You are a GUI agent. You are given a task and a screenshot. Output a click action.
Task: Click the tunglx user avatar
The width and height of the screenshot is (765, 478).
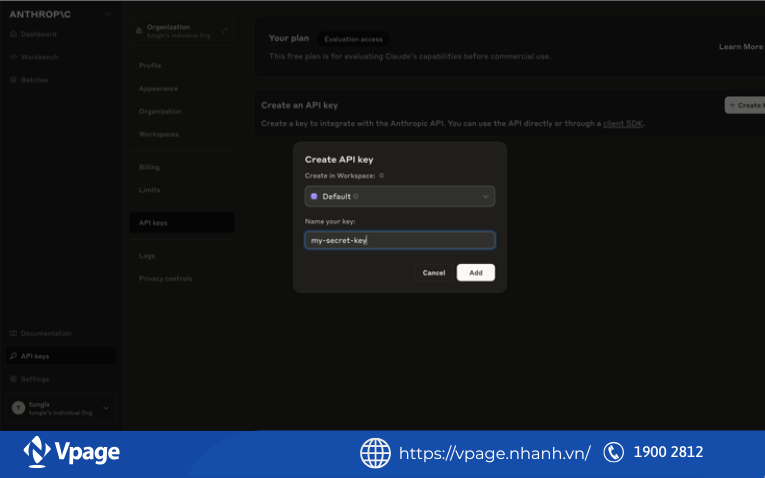pos(19,408)
